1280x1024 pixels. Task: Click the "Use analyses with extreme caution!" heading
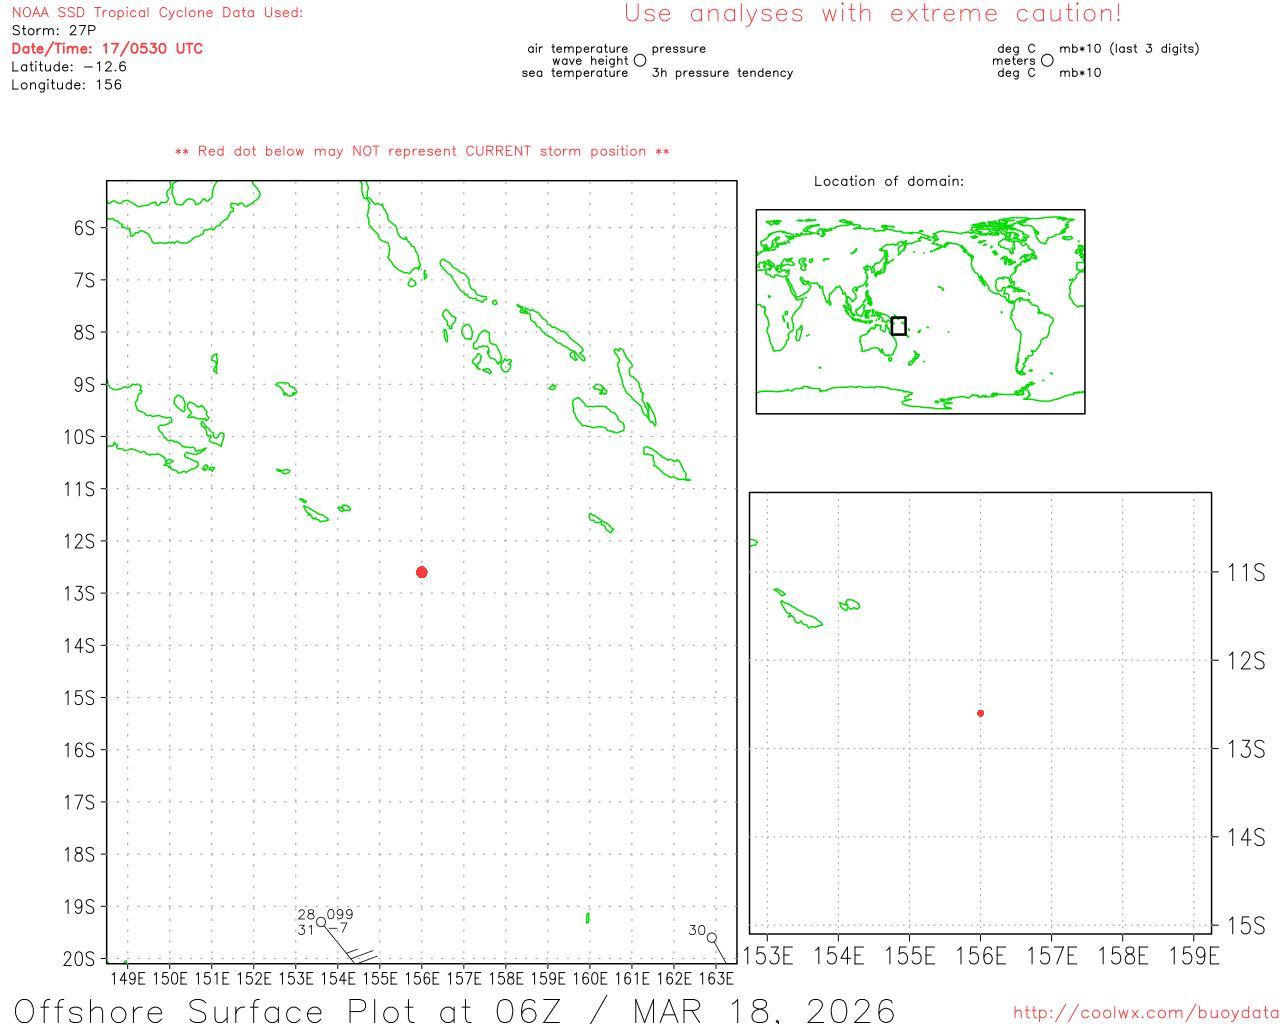point(872,14)
